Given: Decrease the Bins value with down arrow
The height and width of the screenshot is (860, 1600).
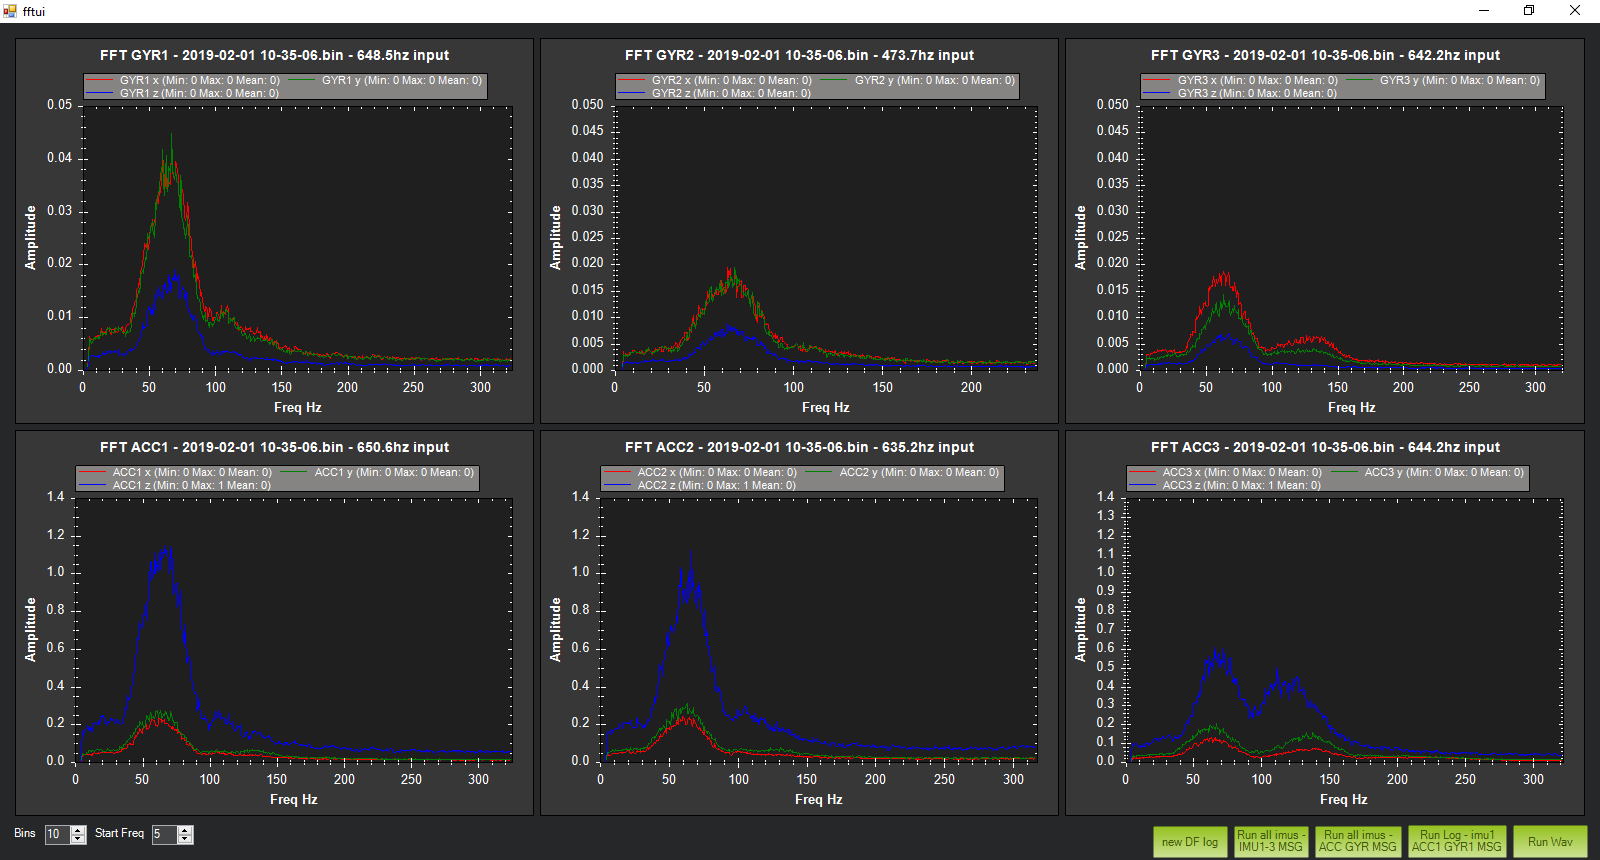Looking at the screenshot, I should click(x=78, y=839).
